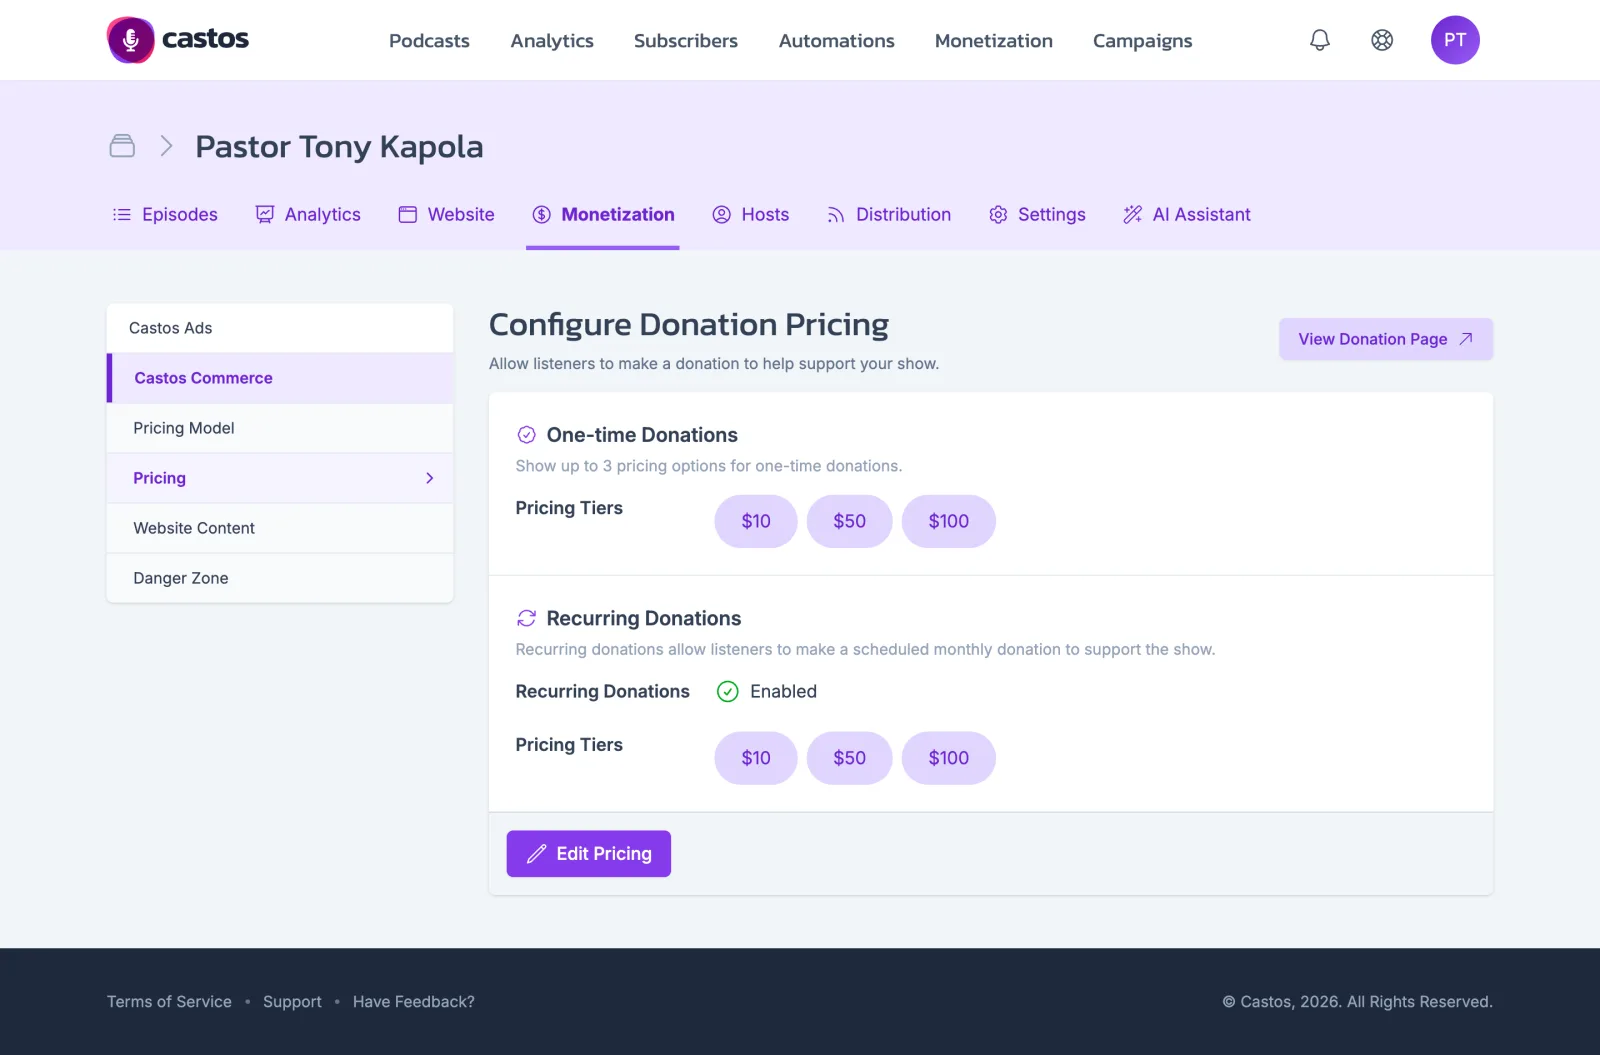The width and height of the screenshot is (1600, 1055).
Task: Open View Donation Page
Action: [1386, 339]
